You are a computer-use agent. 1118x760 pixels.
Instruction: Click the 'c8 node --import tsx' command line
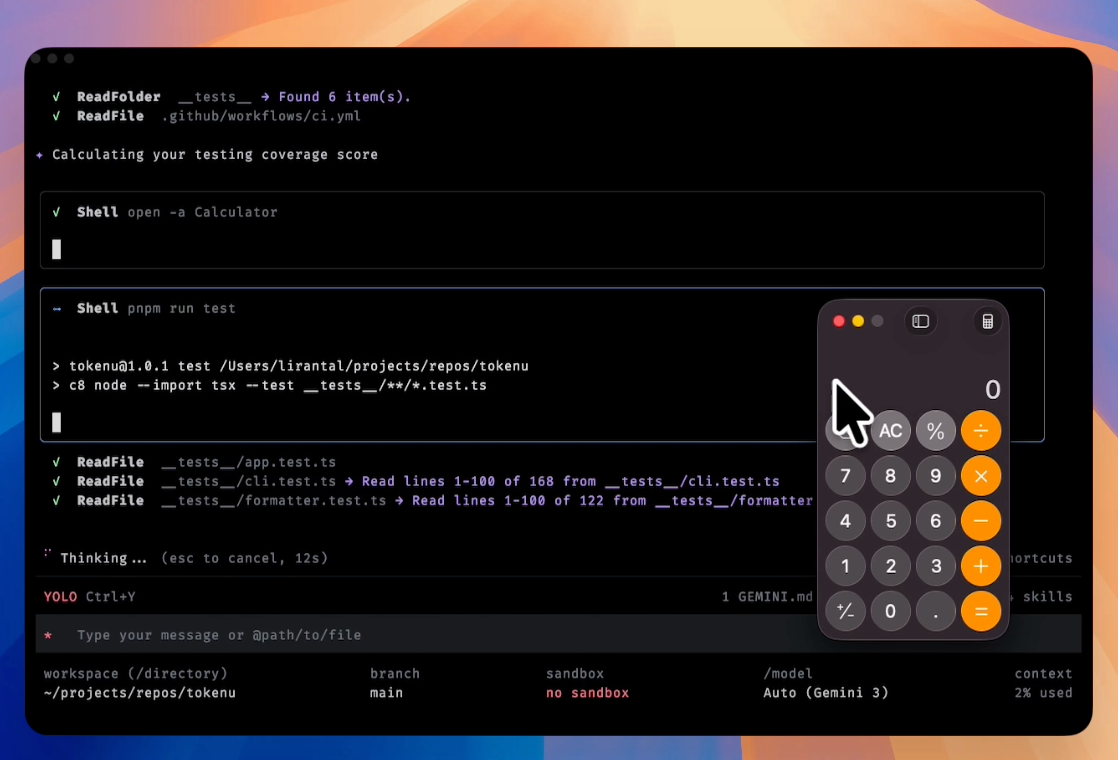coord(270,385)
